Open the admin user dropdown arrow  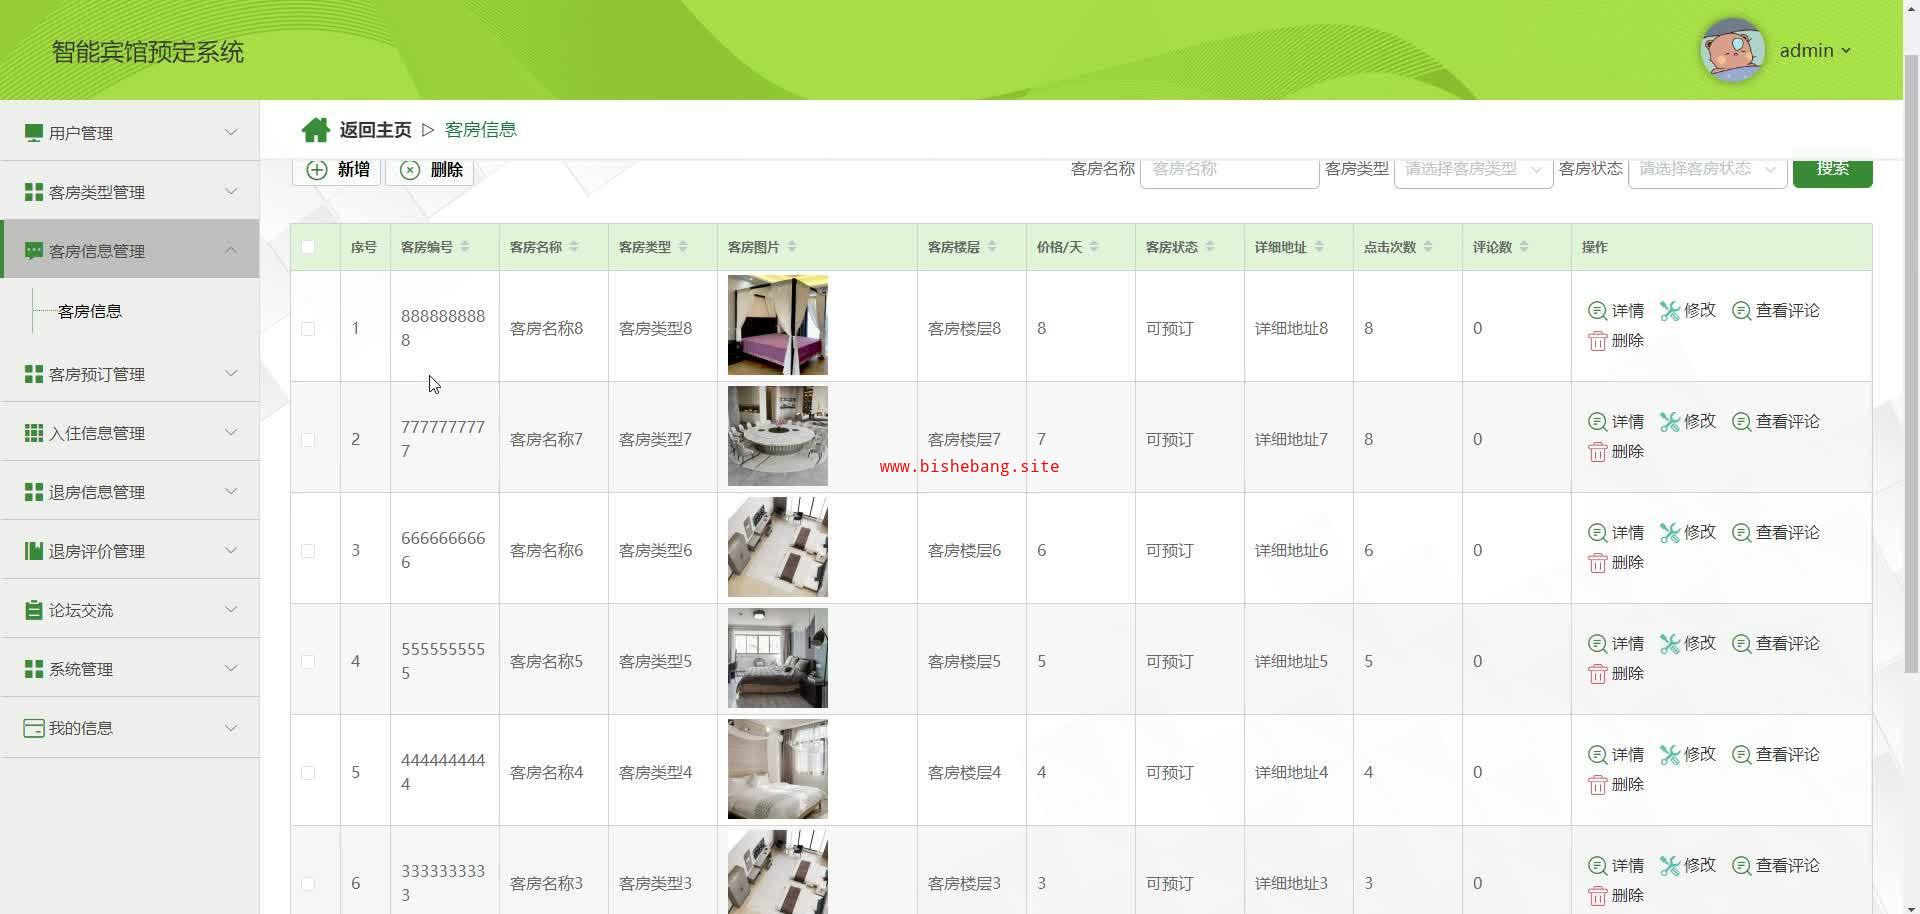point(1846,51)
